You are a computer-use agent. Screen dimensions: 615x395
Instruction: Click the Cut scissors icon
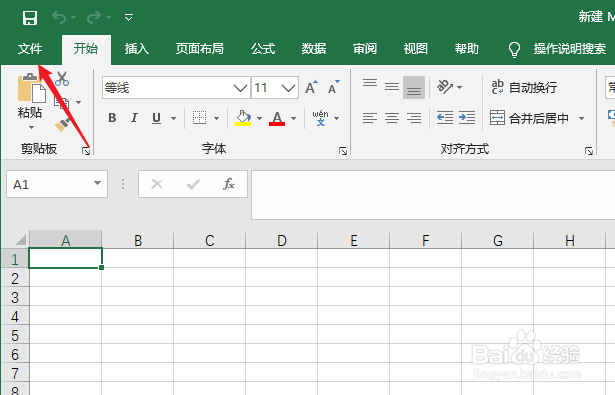62,79
